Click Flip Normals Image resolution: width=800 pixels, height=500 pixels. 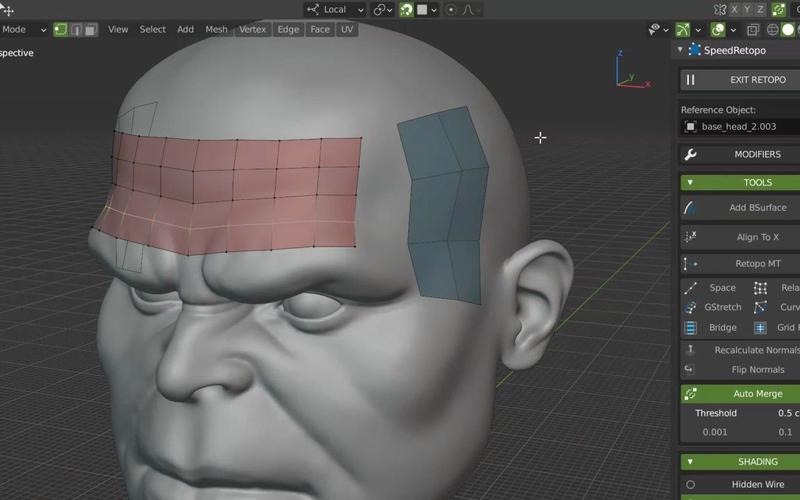[740, 369]
